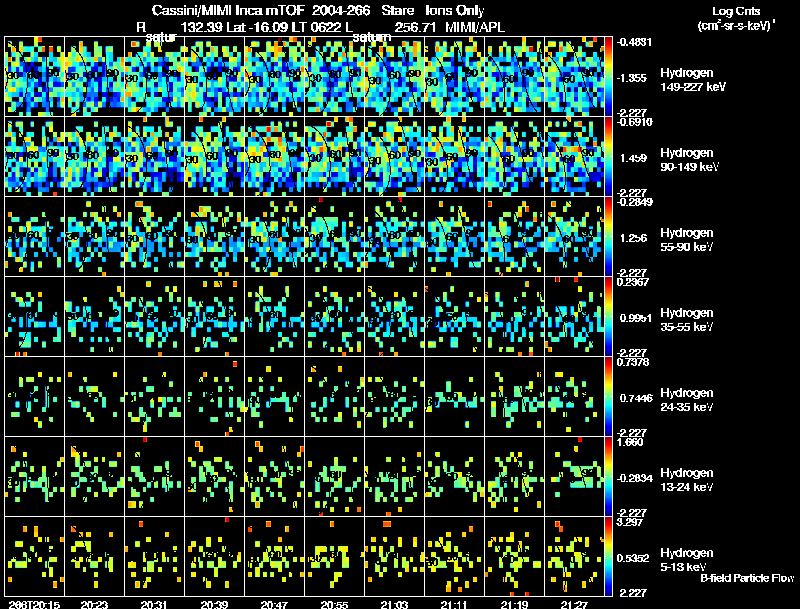This screenshot has height=609, width=800.
Task: Click the colorbar midpoint value -0.2834
Action: pyautogui.click(x=635, y=478)
